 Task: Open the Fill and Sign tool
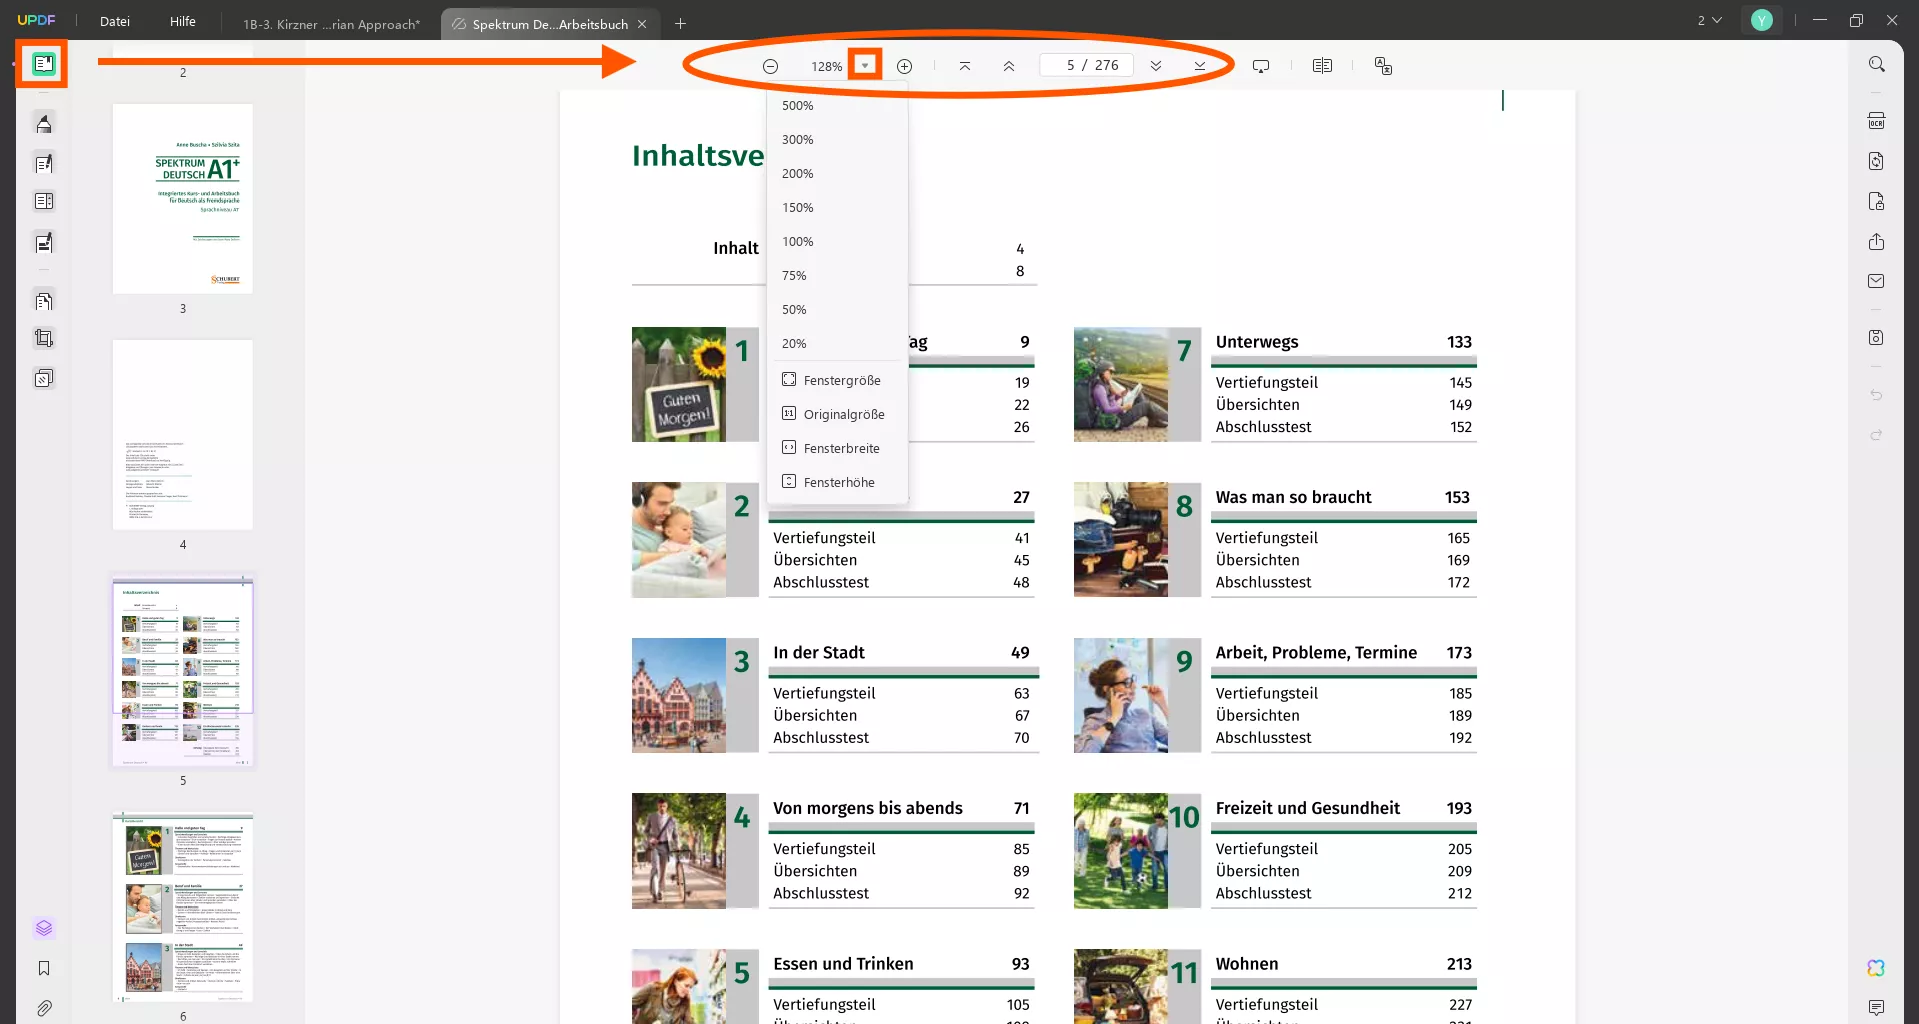pos(44,242)
